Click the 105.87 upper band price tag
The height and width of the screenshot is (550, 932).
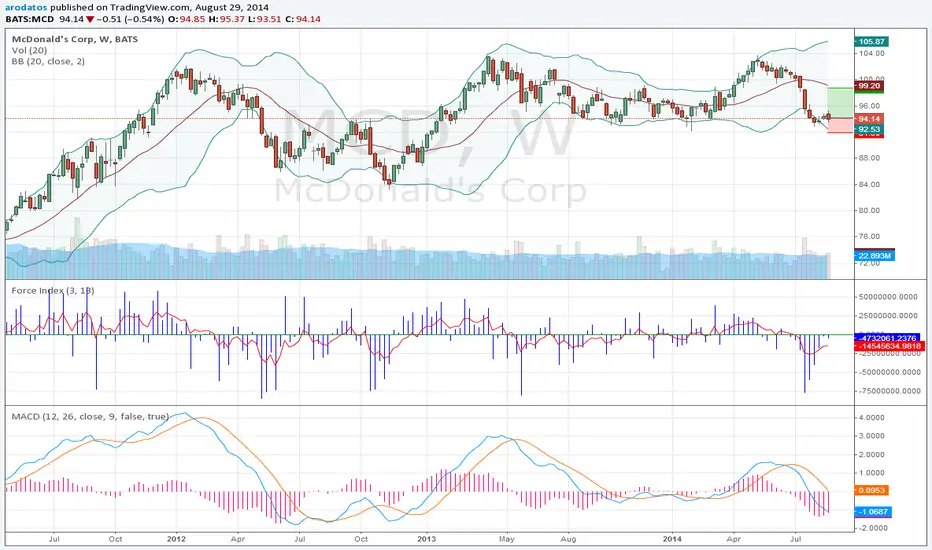[871, 42]
